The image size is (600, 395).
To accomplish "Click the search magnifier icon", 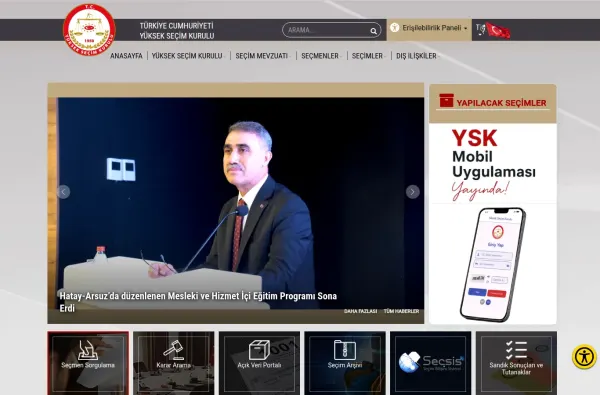I will pyautogui.click(x=373, y=31).
